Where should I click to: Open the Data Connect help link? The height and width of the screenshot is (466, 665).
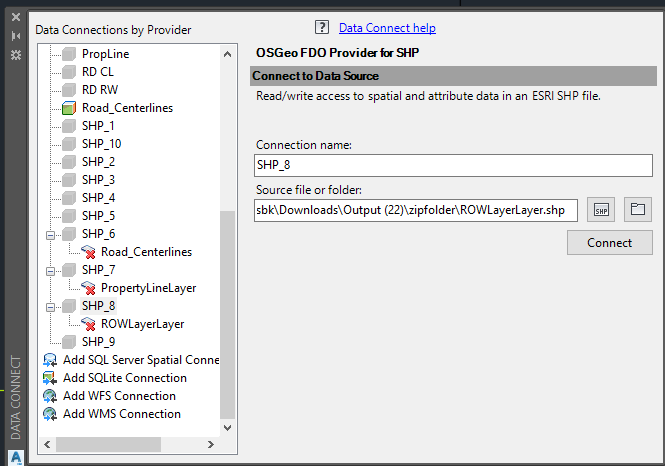387,28
